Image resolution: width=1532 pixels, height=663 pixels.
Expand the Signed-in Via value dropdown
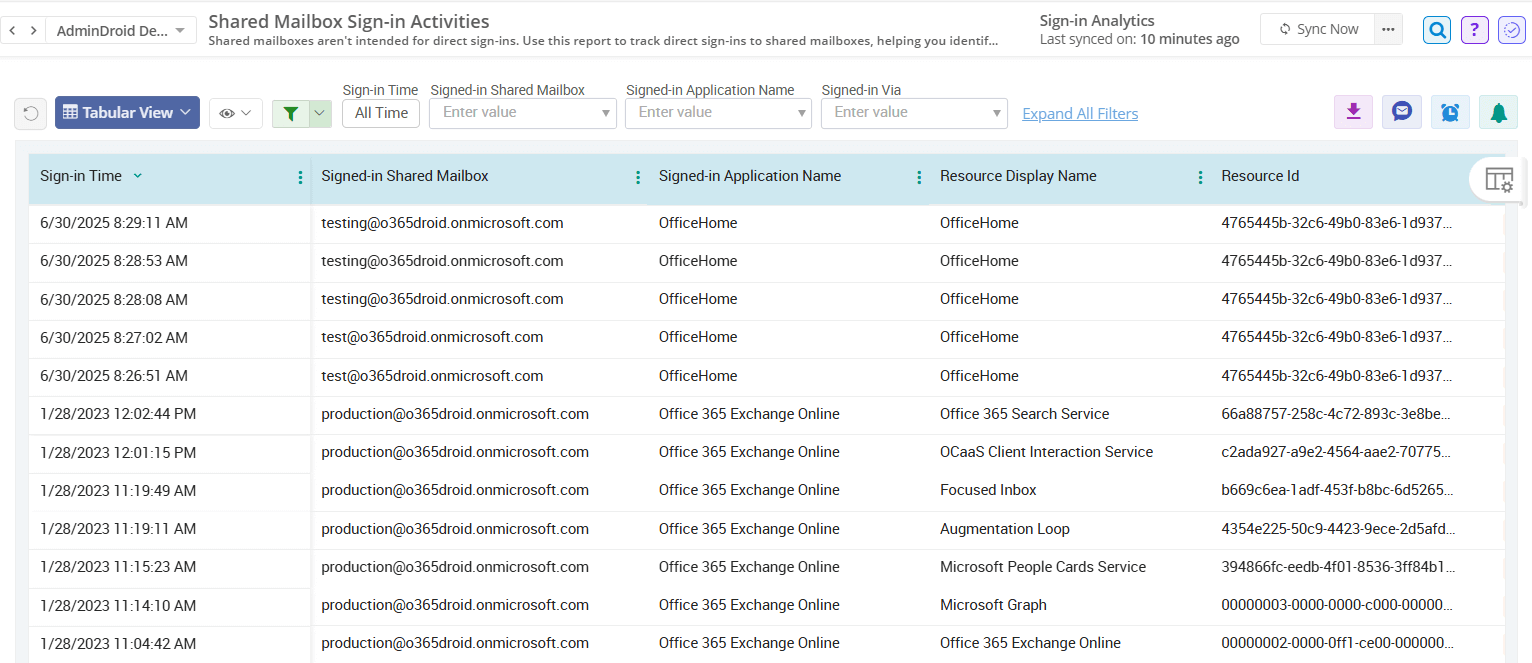point(995,112)
